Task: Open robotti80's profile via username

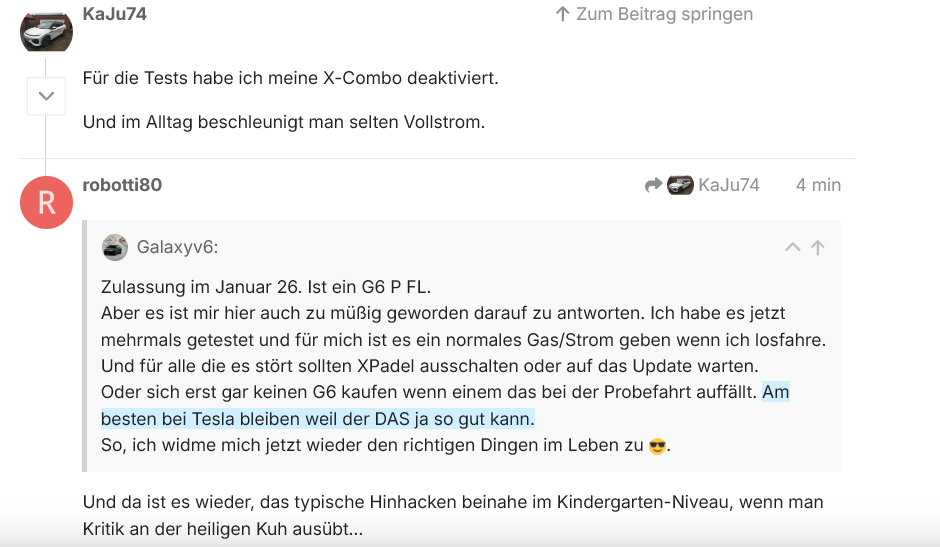Action: [x=122, y=185]
